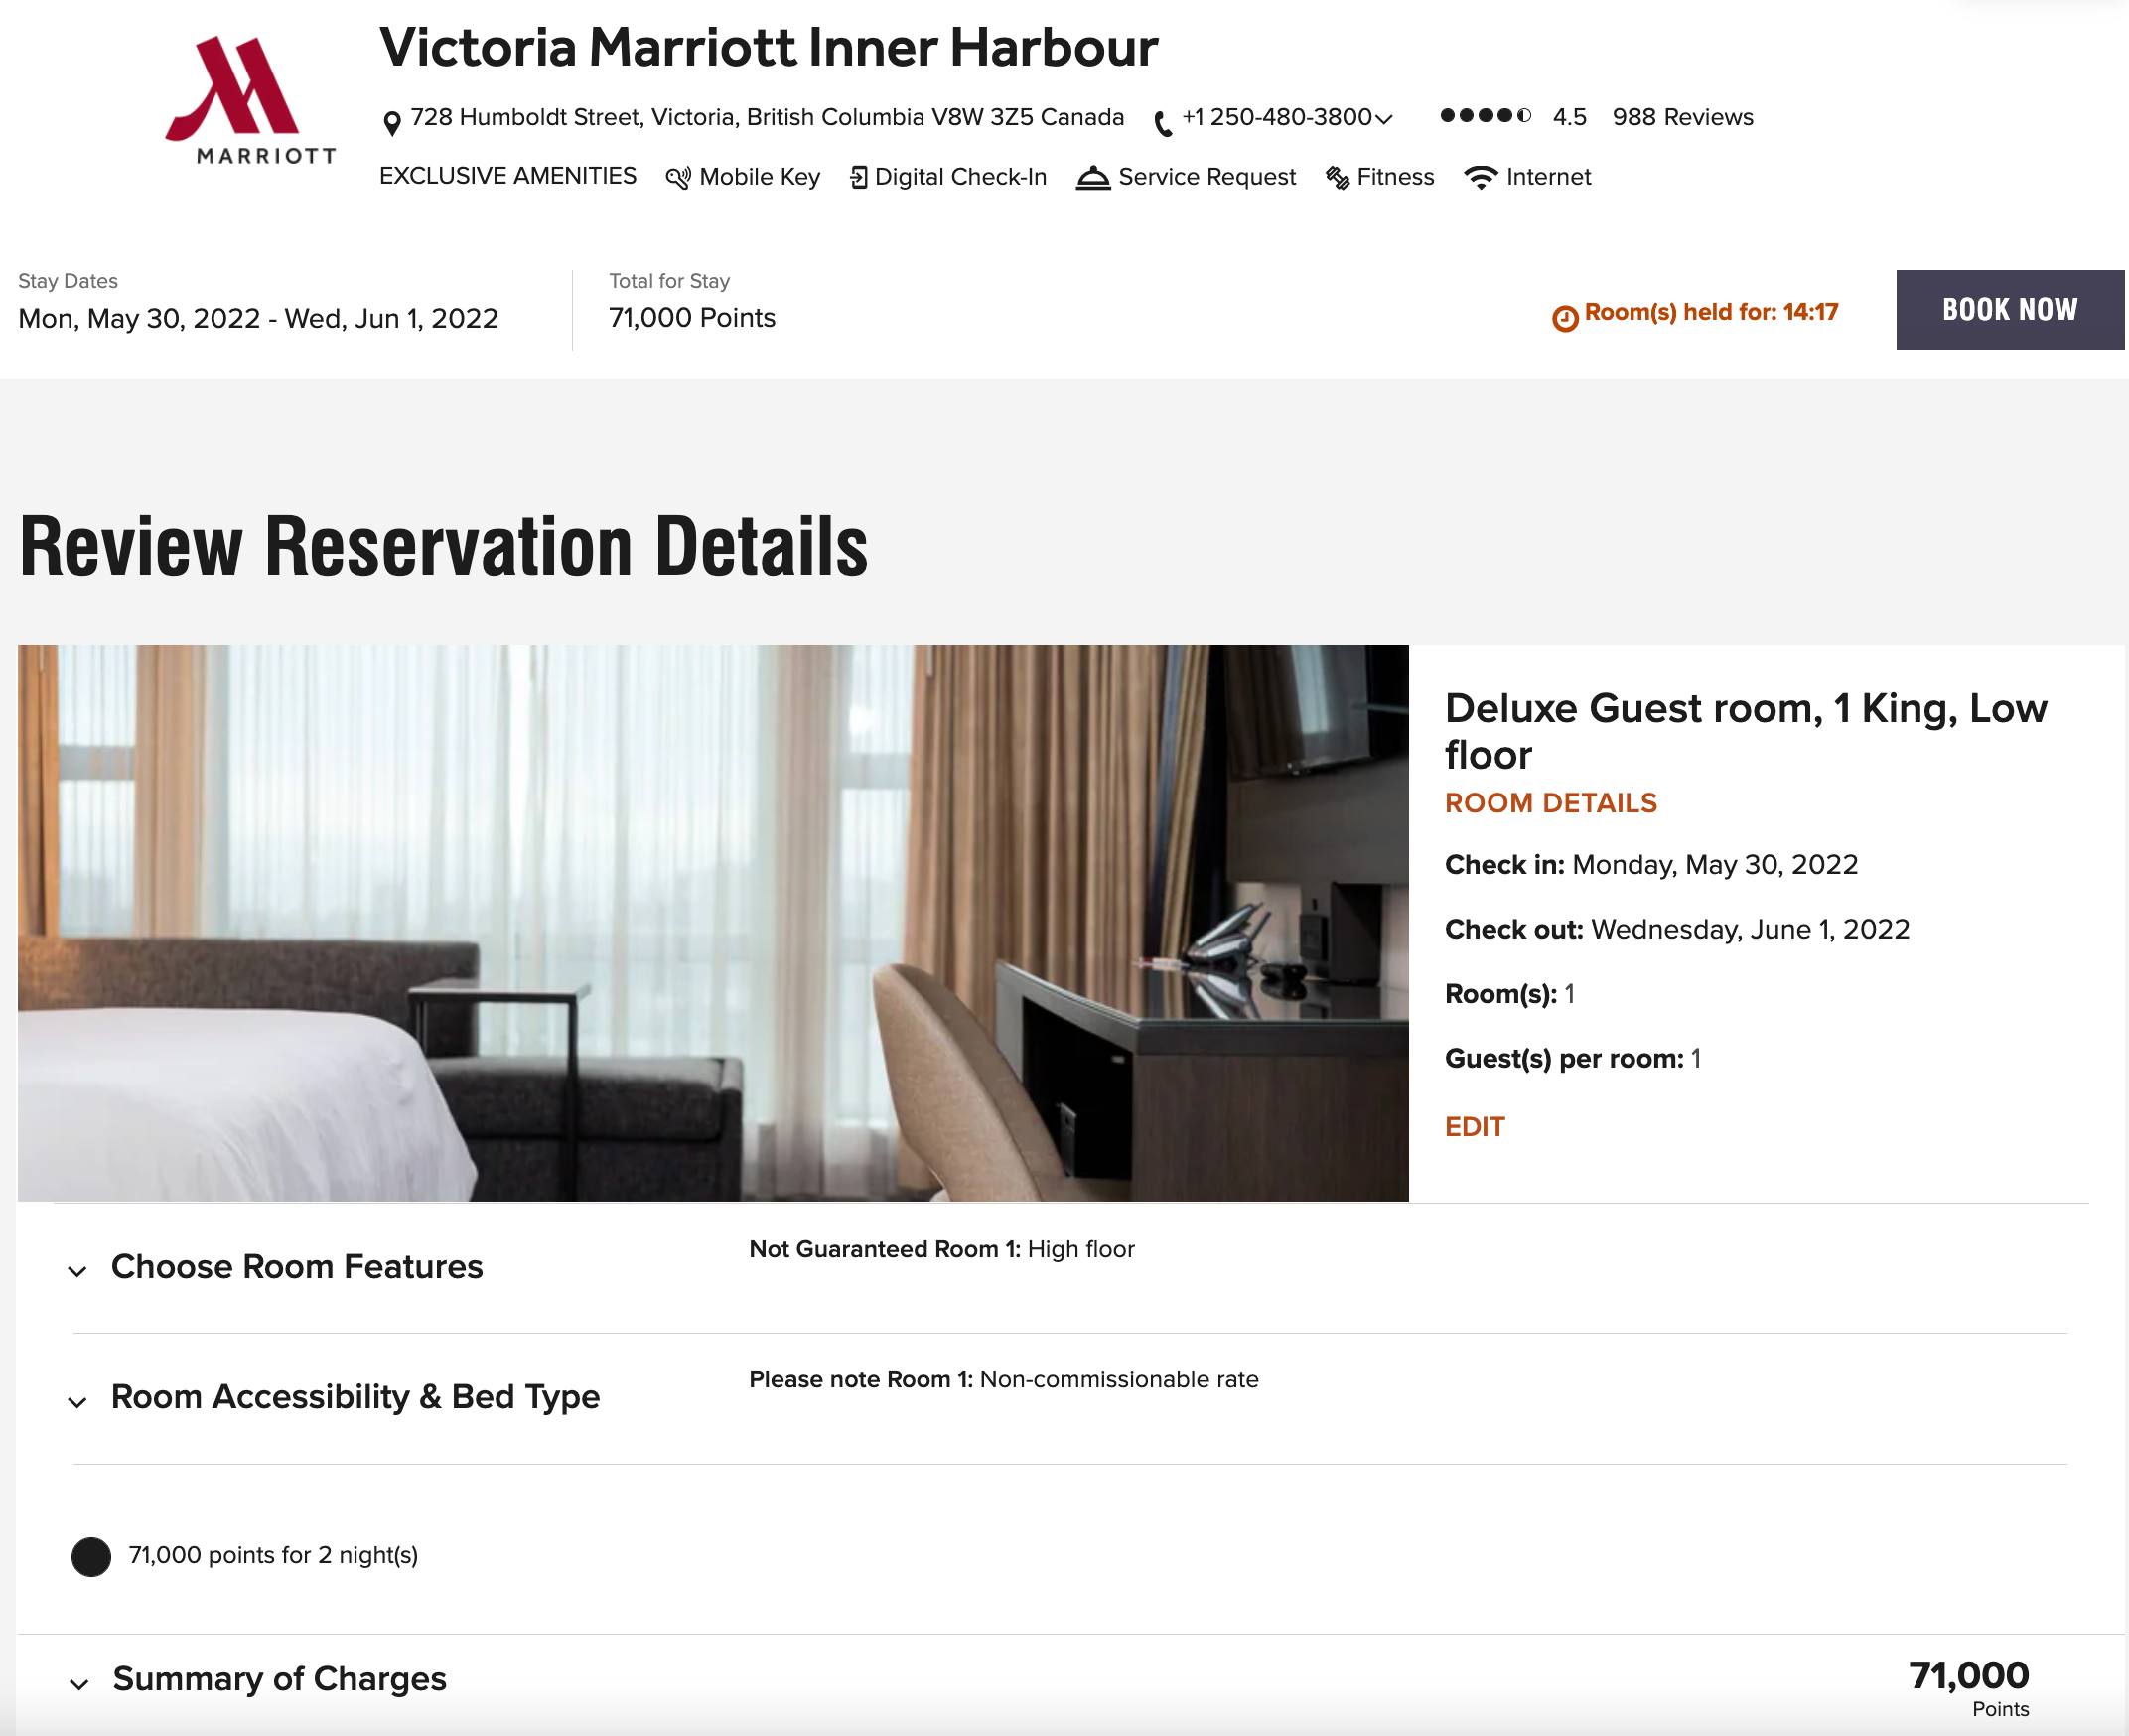Screen dimensions: 2129x1736
Task: Click EDIT to modify reservation
Action: point(1474,1126)
